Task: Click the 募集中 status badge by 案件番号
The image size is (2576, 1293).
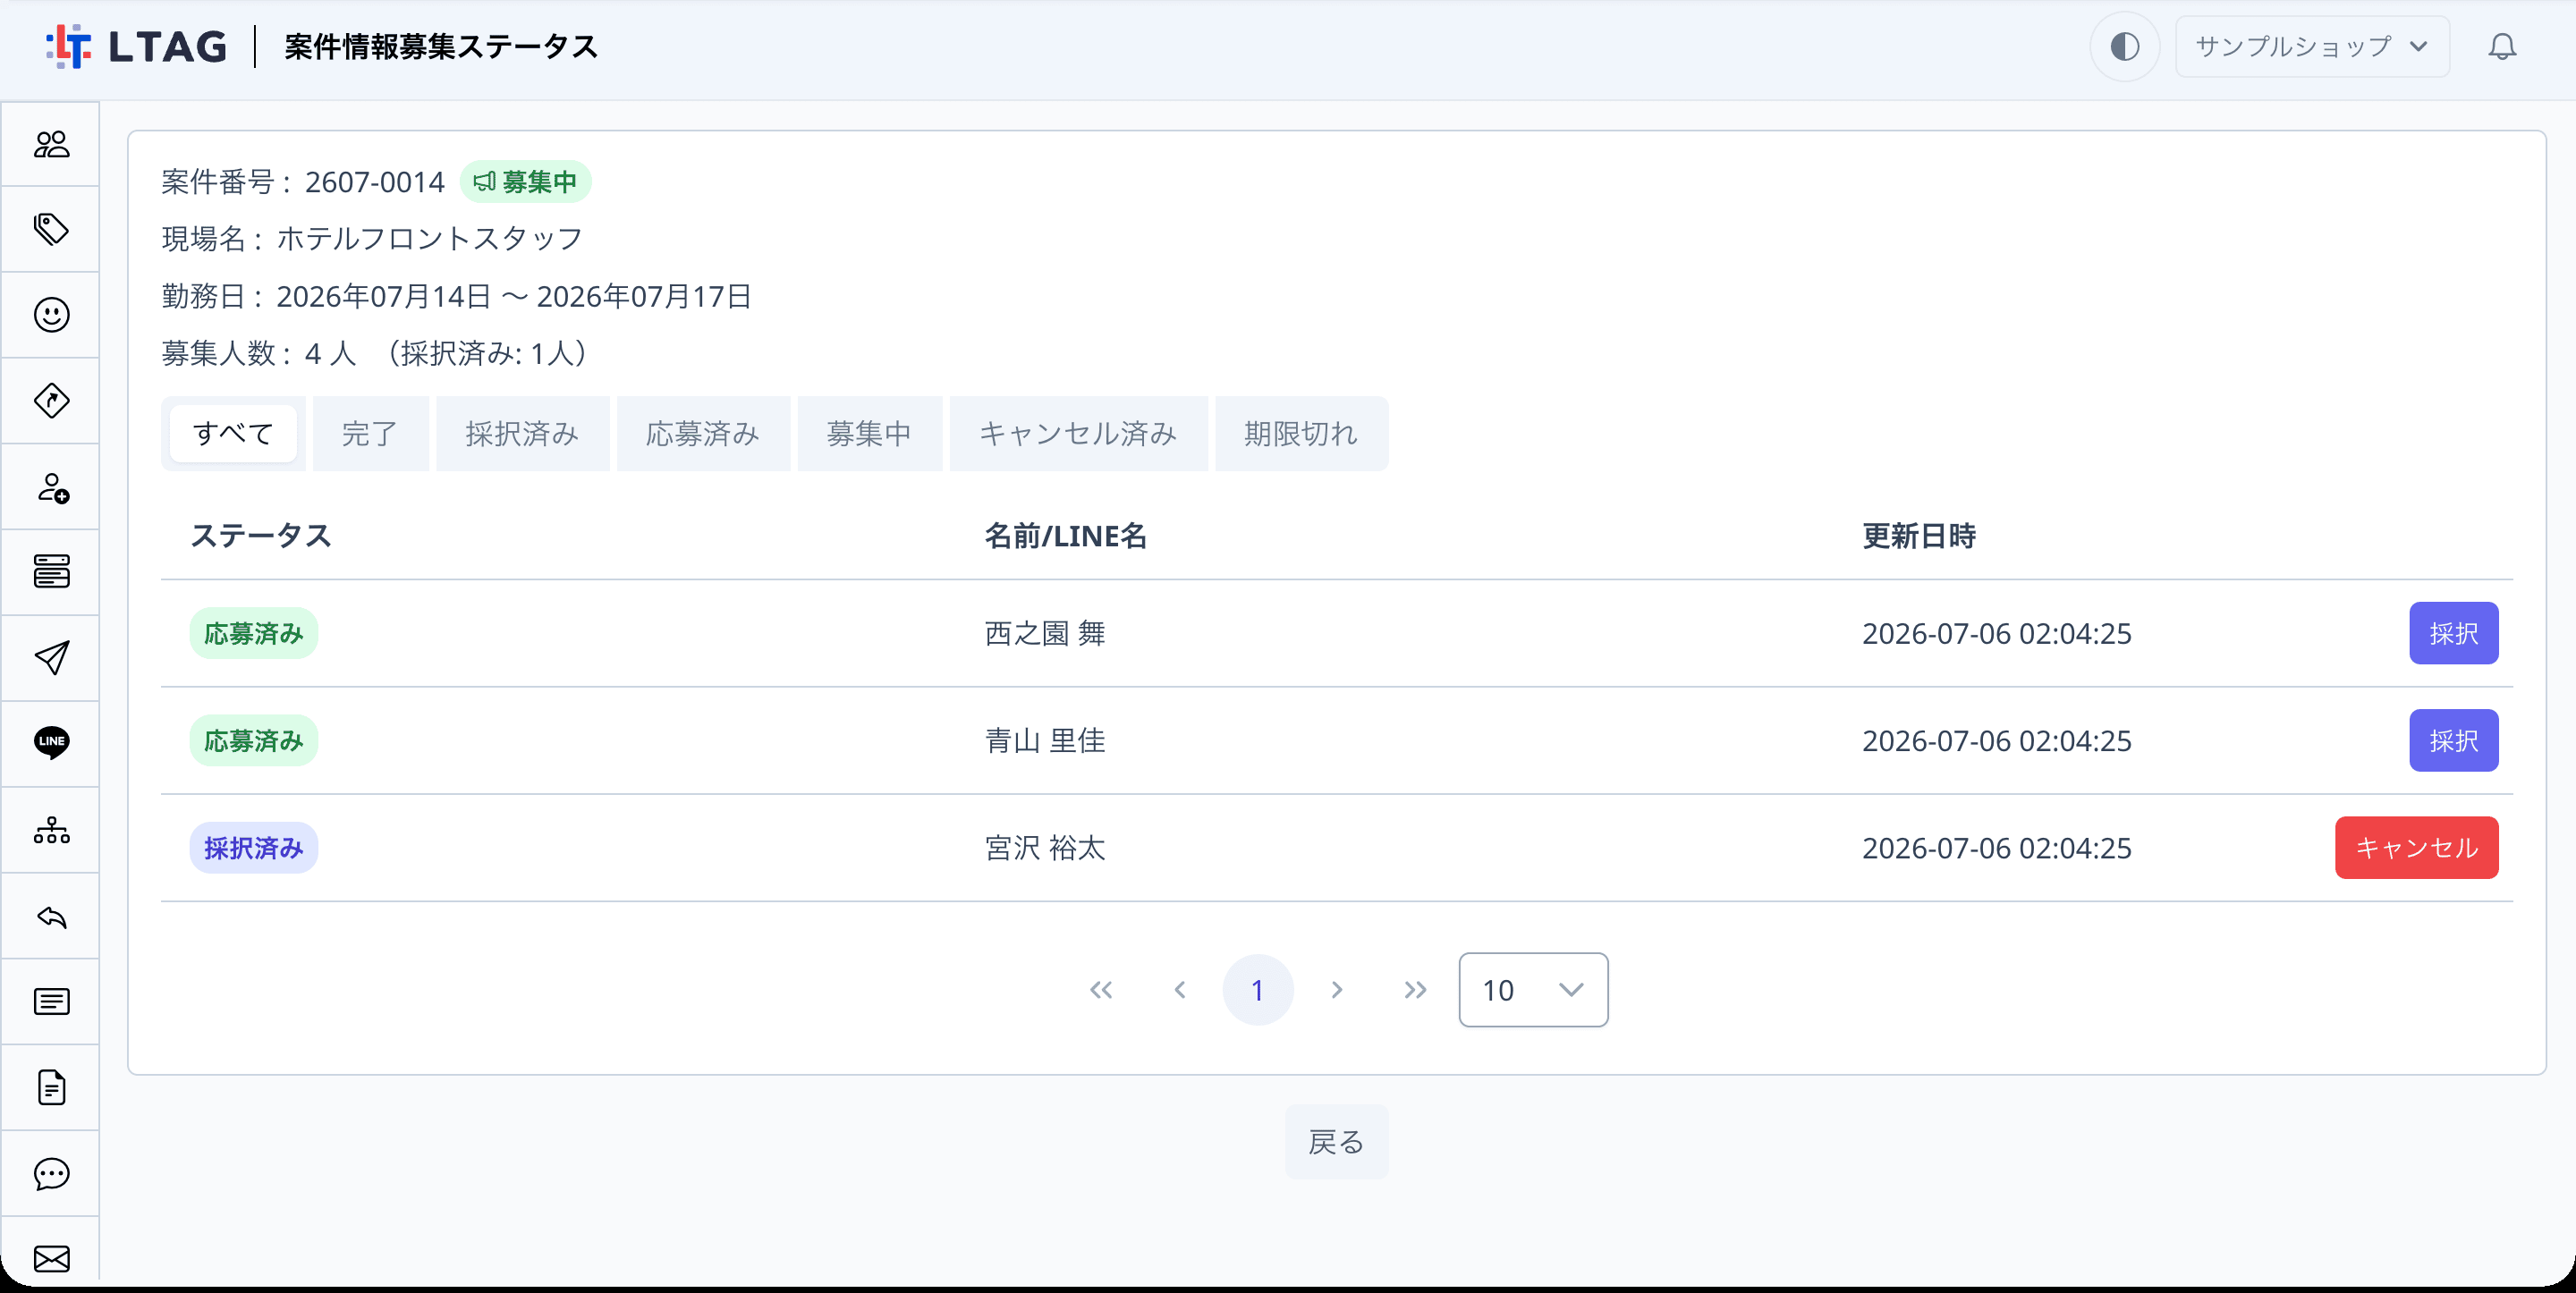Action: [x=525, y=182]
